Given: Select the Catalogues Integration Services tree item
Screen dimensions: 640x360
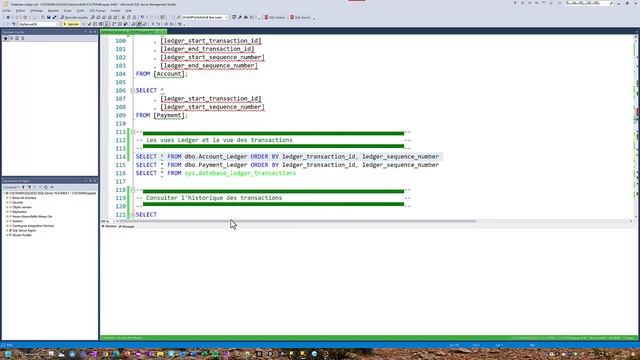Looking at the screenshot, I should point(33,226).
